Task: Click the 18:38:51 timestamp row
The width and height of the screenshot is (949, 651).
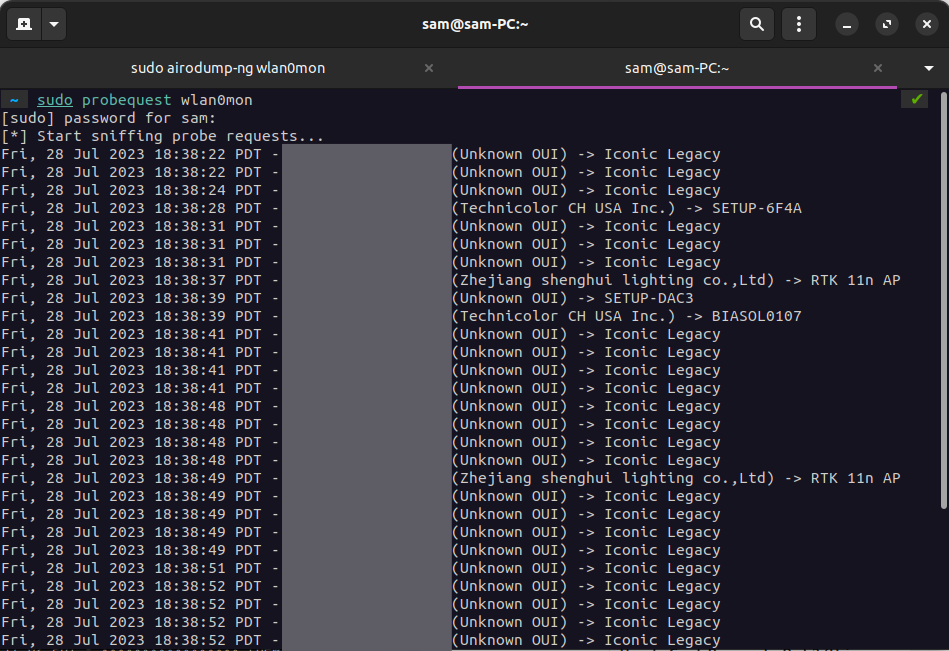Action: coord(361,568)
